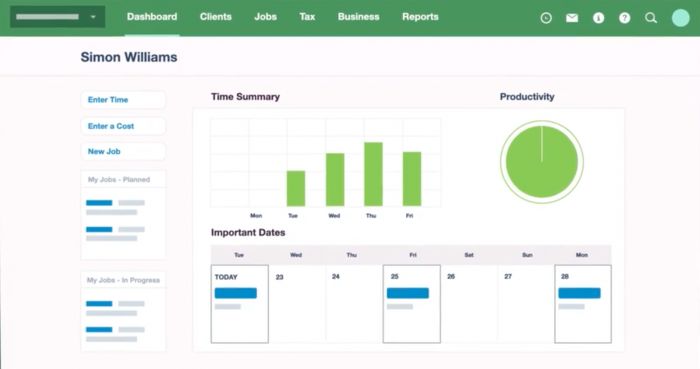Open the mail envelope icon
The width and height of the screenshot is (700, 369).
(572, 18)
